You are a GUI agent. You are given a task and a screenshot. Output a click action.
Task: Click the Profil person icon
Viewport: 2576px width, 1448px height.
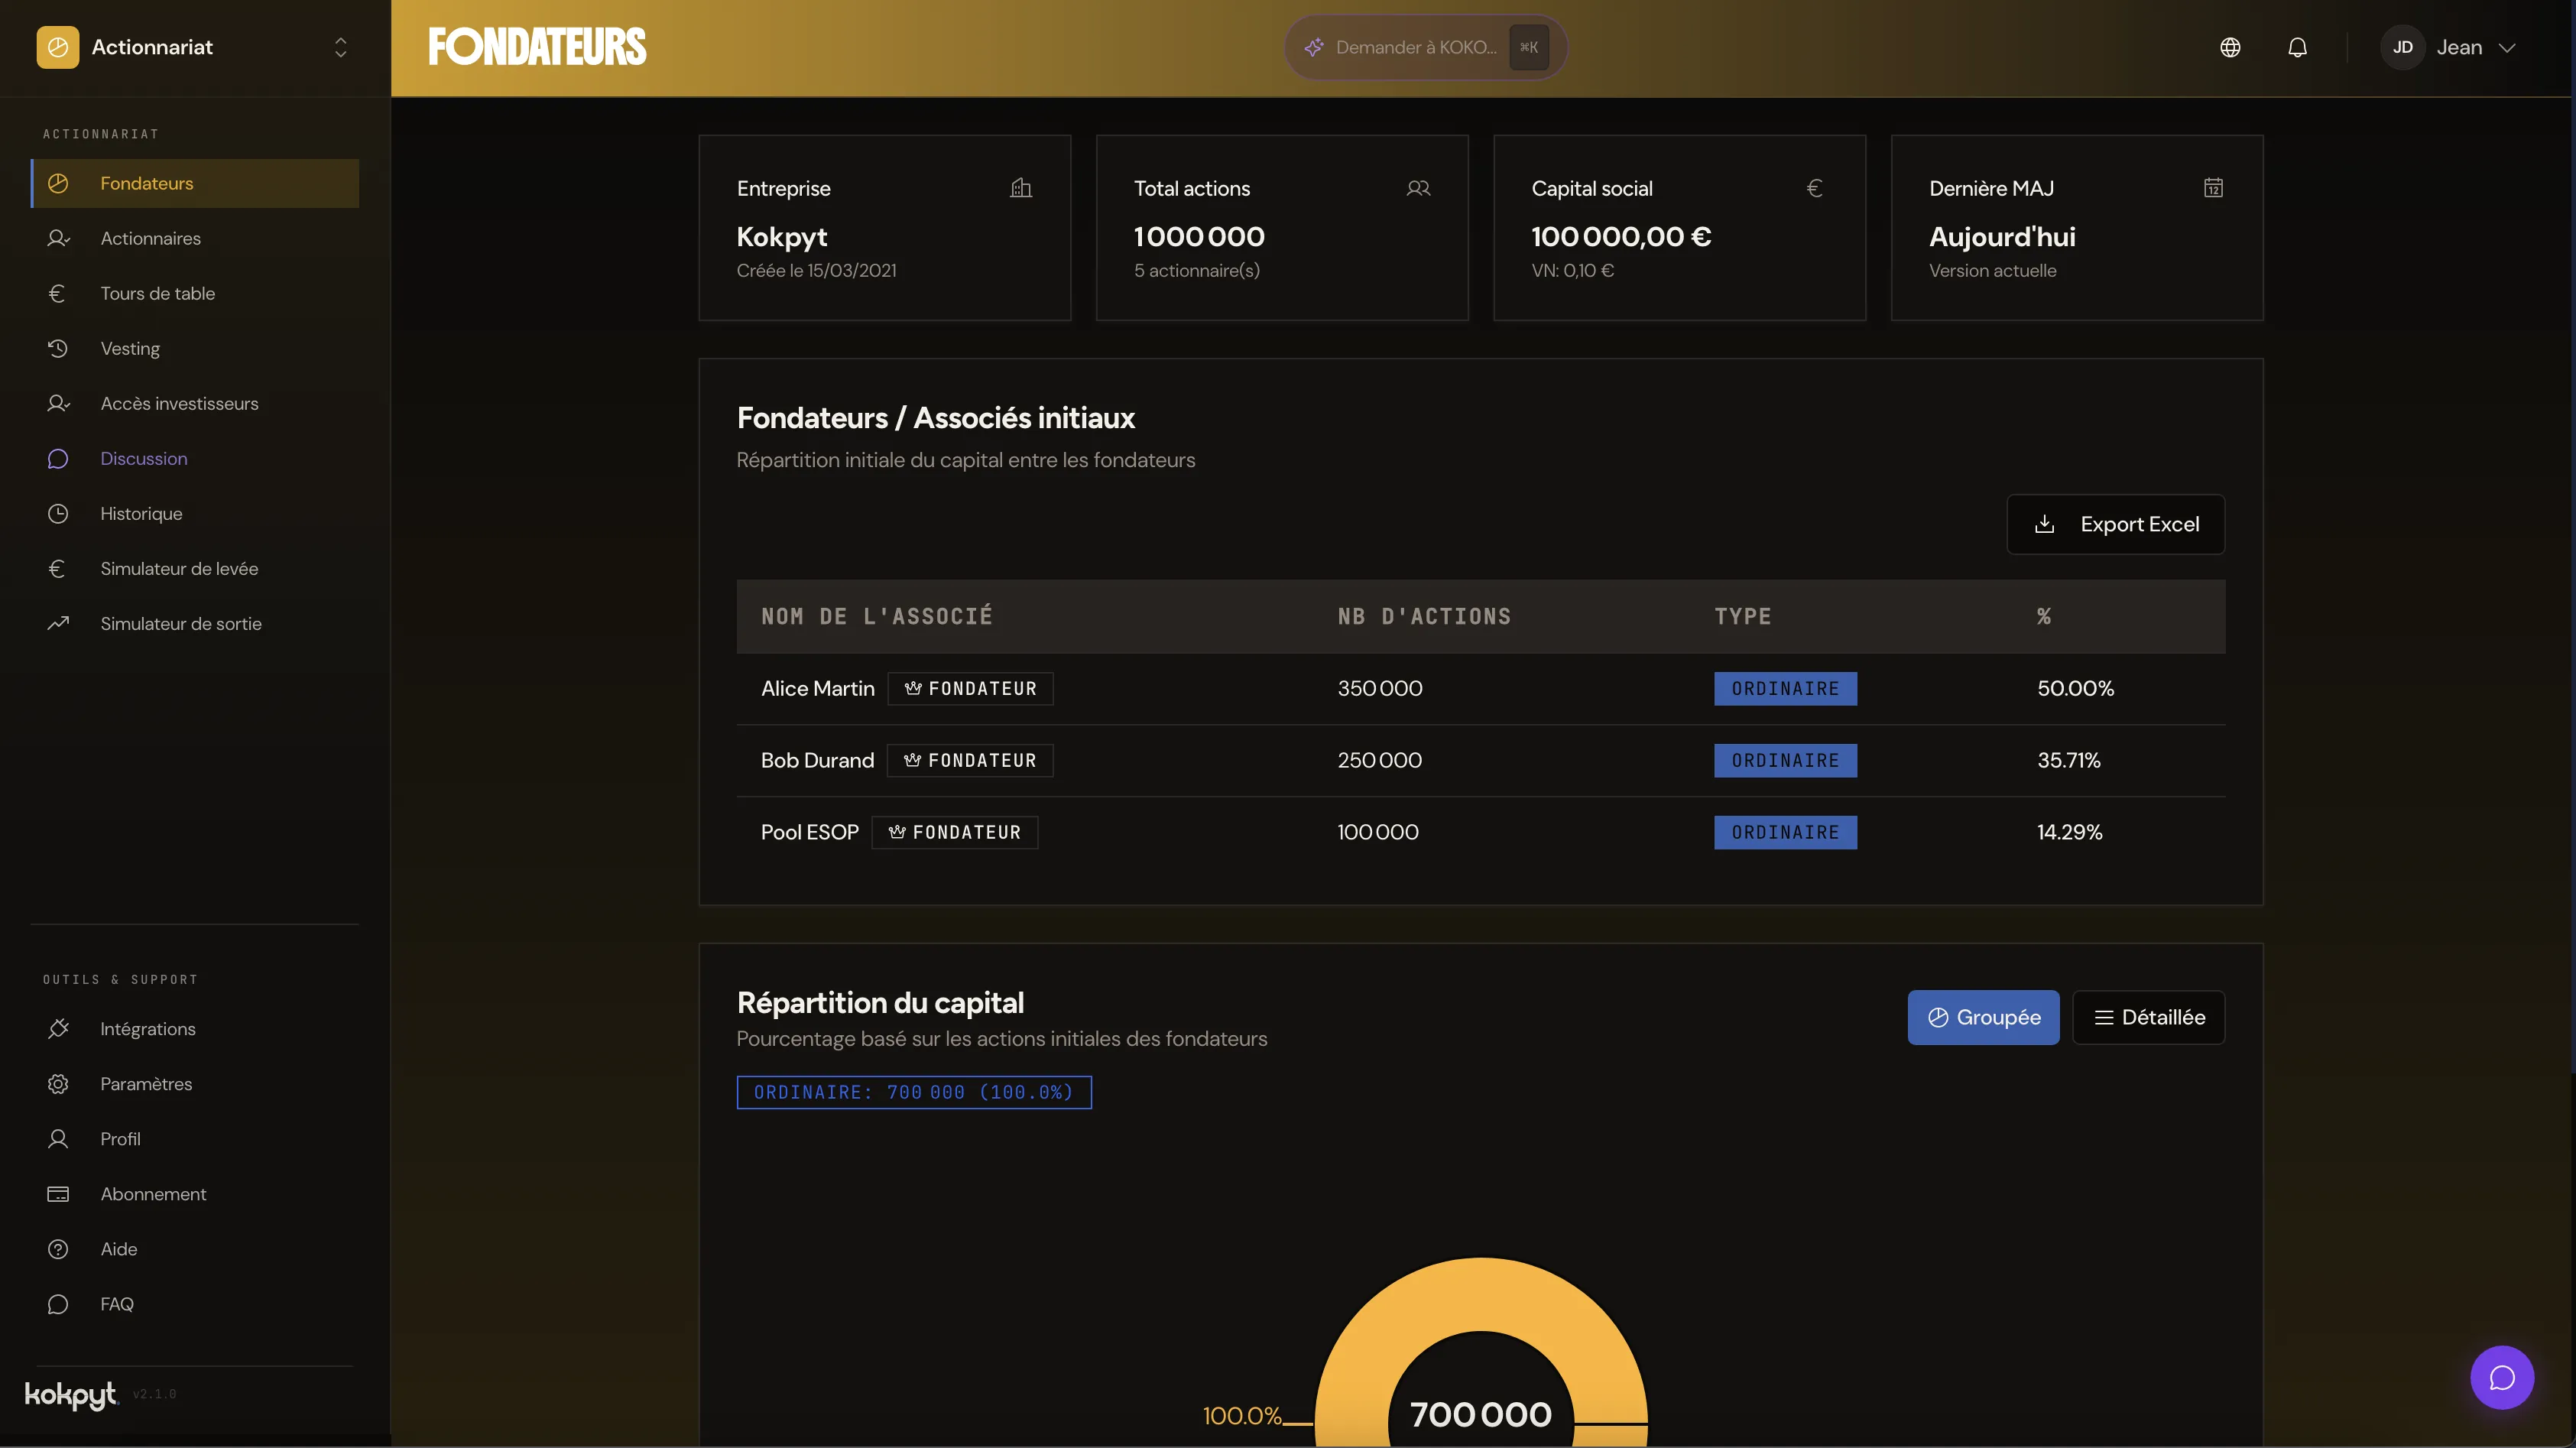(x=58, y=1138)
